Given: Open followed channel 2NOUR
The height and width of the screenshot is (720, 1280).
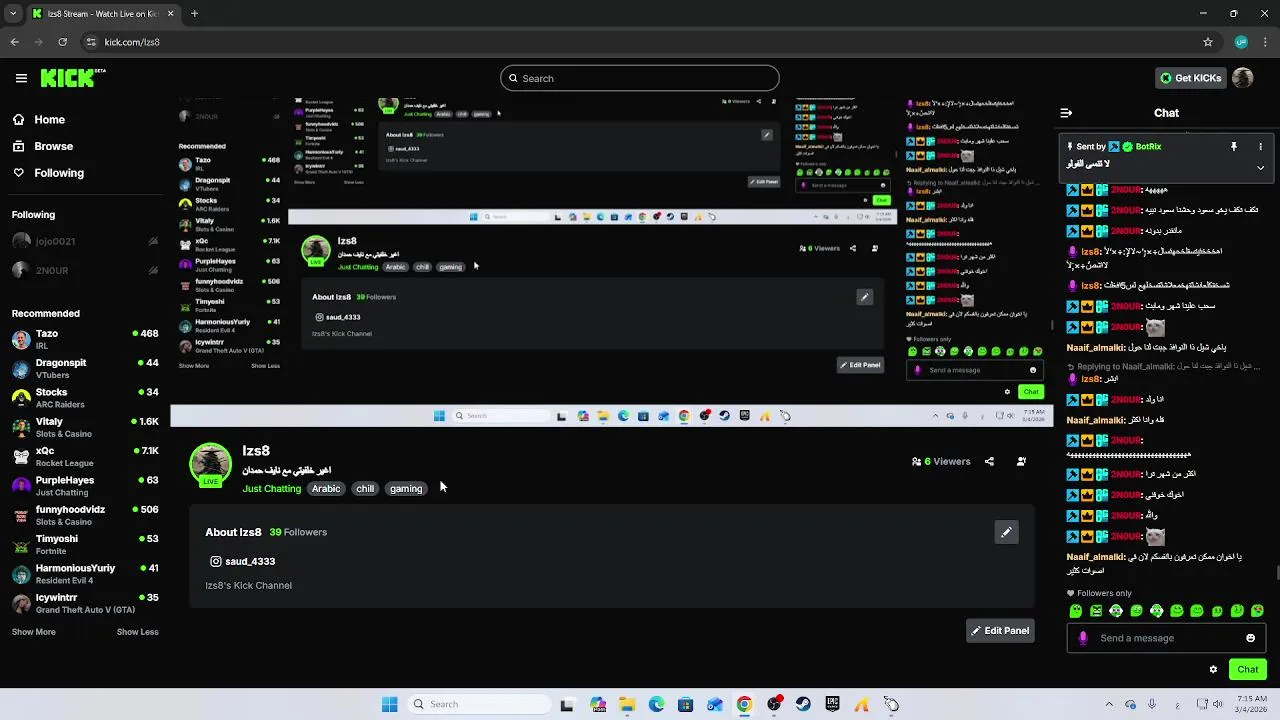Looking at the screenshot, I should (85, 270).
